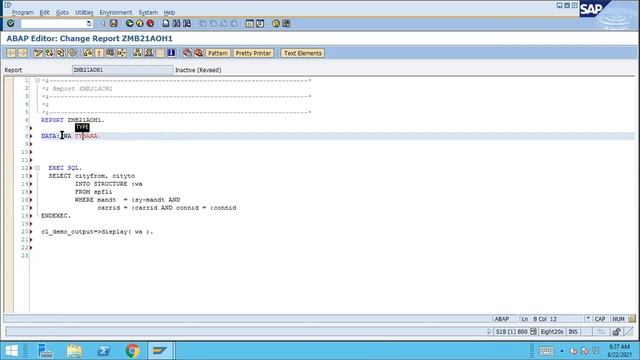The image size is (640, 360).
Task: Open the Environment menu
Action: (116, 13)
